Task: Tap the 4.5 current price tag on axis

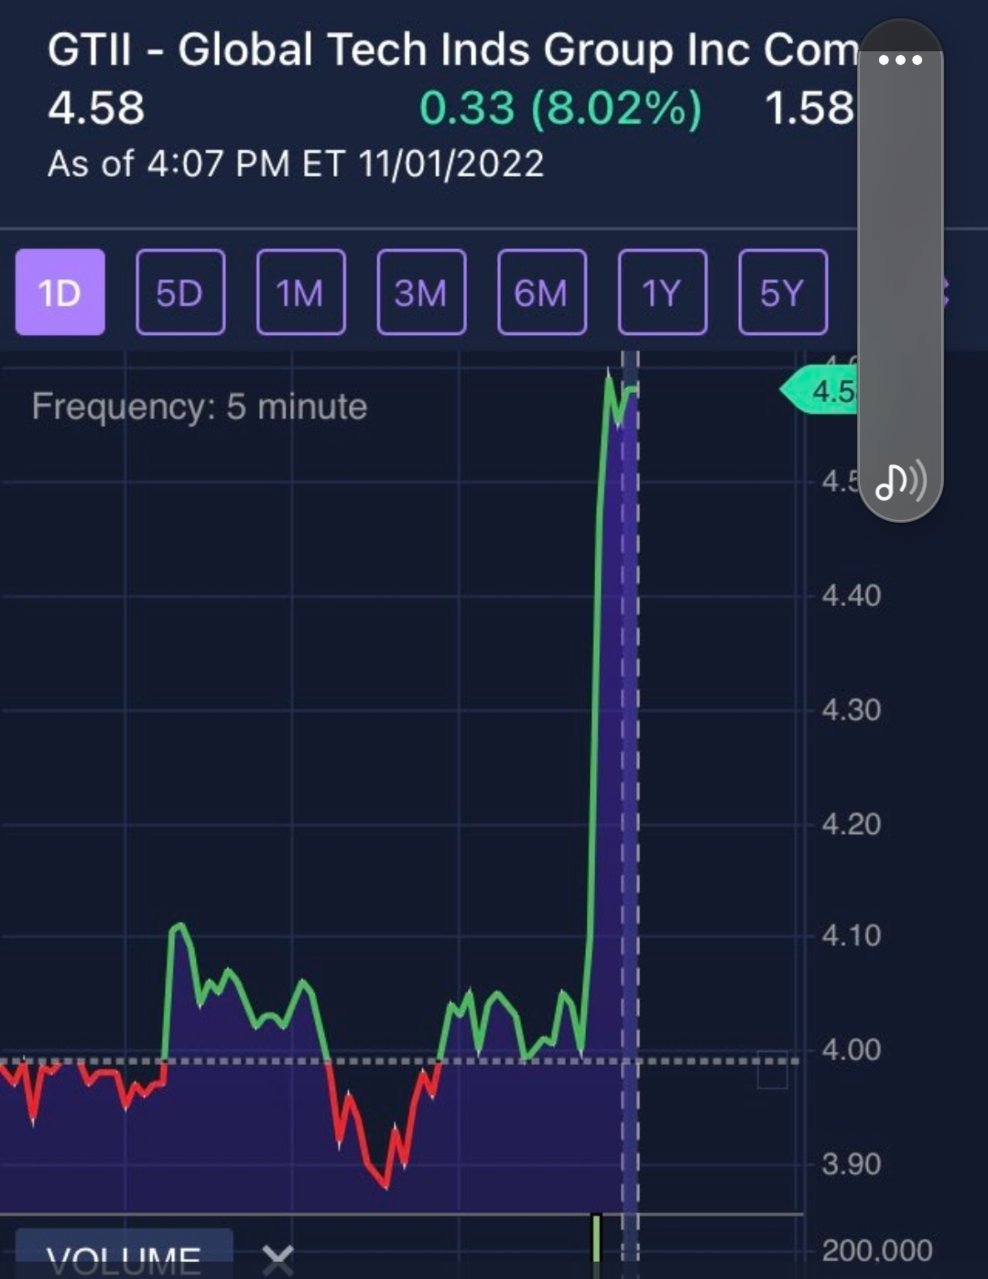Action: tap(818, 391)
